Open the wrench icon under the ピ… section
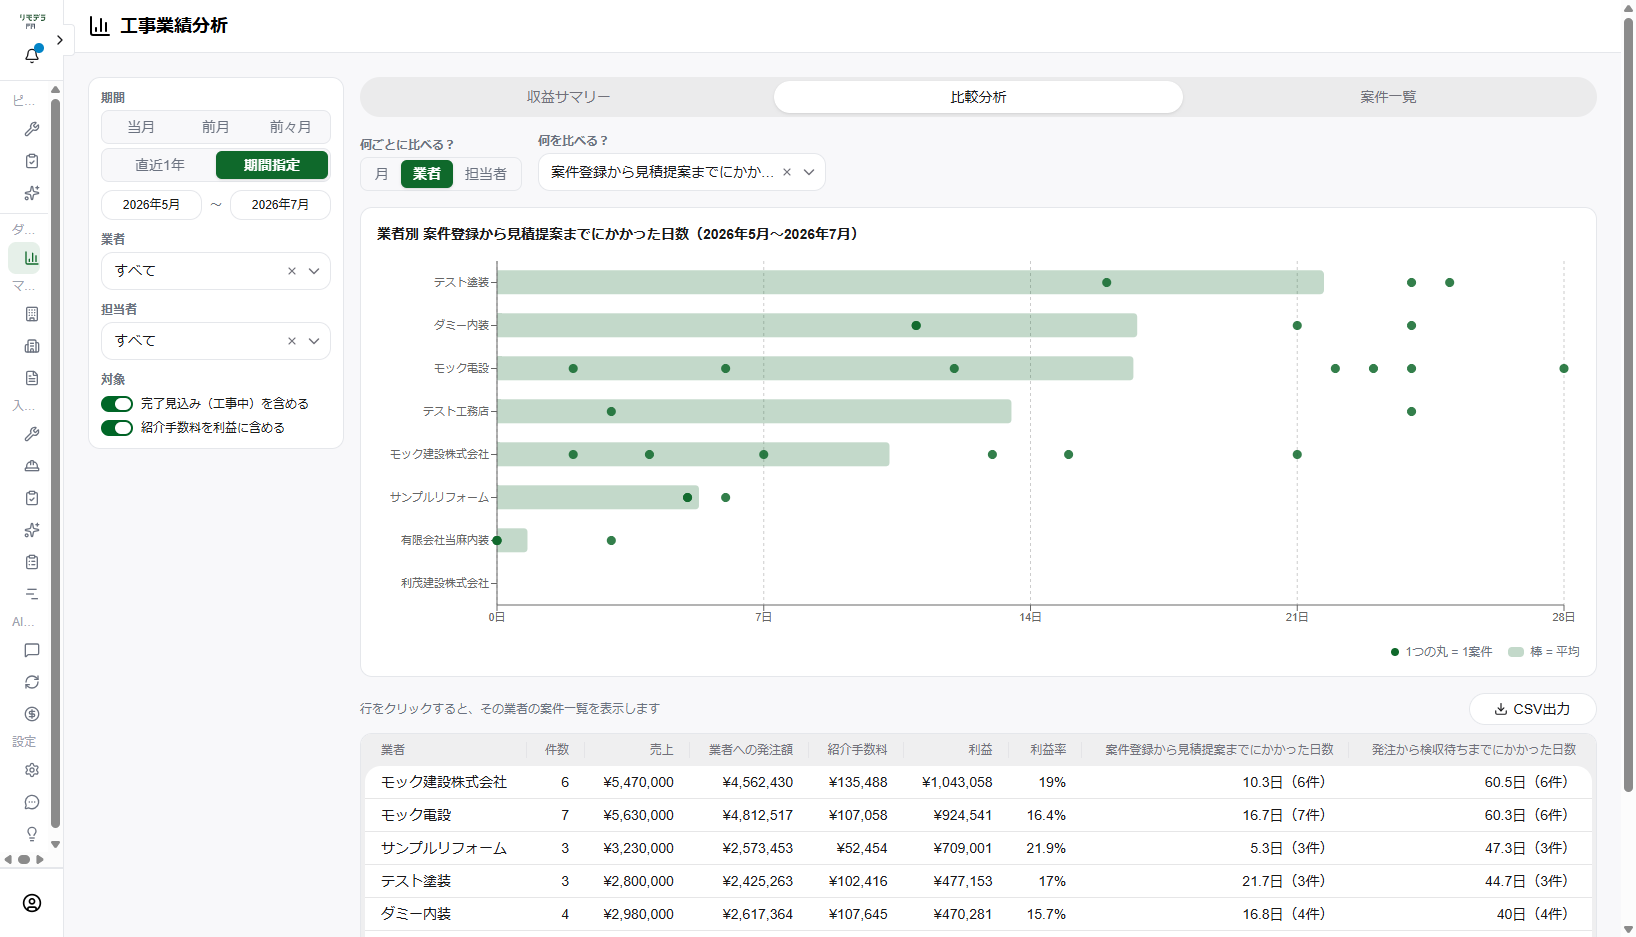Image resolution: width=1636 pixels, height=937 pixels. [x=32, y=129]
